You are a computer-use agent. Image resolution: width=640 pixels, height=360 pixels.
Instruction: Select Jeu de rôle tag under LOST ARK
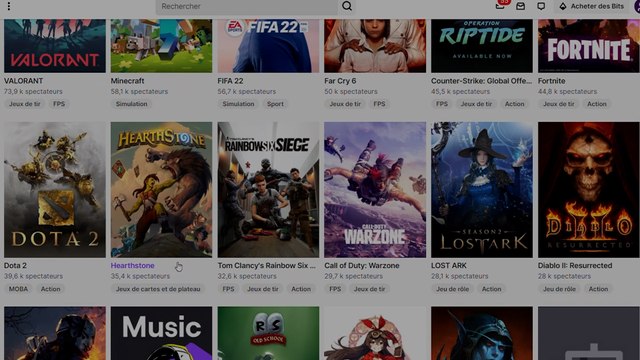point(452,289)
